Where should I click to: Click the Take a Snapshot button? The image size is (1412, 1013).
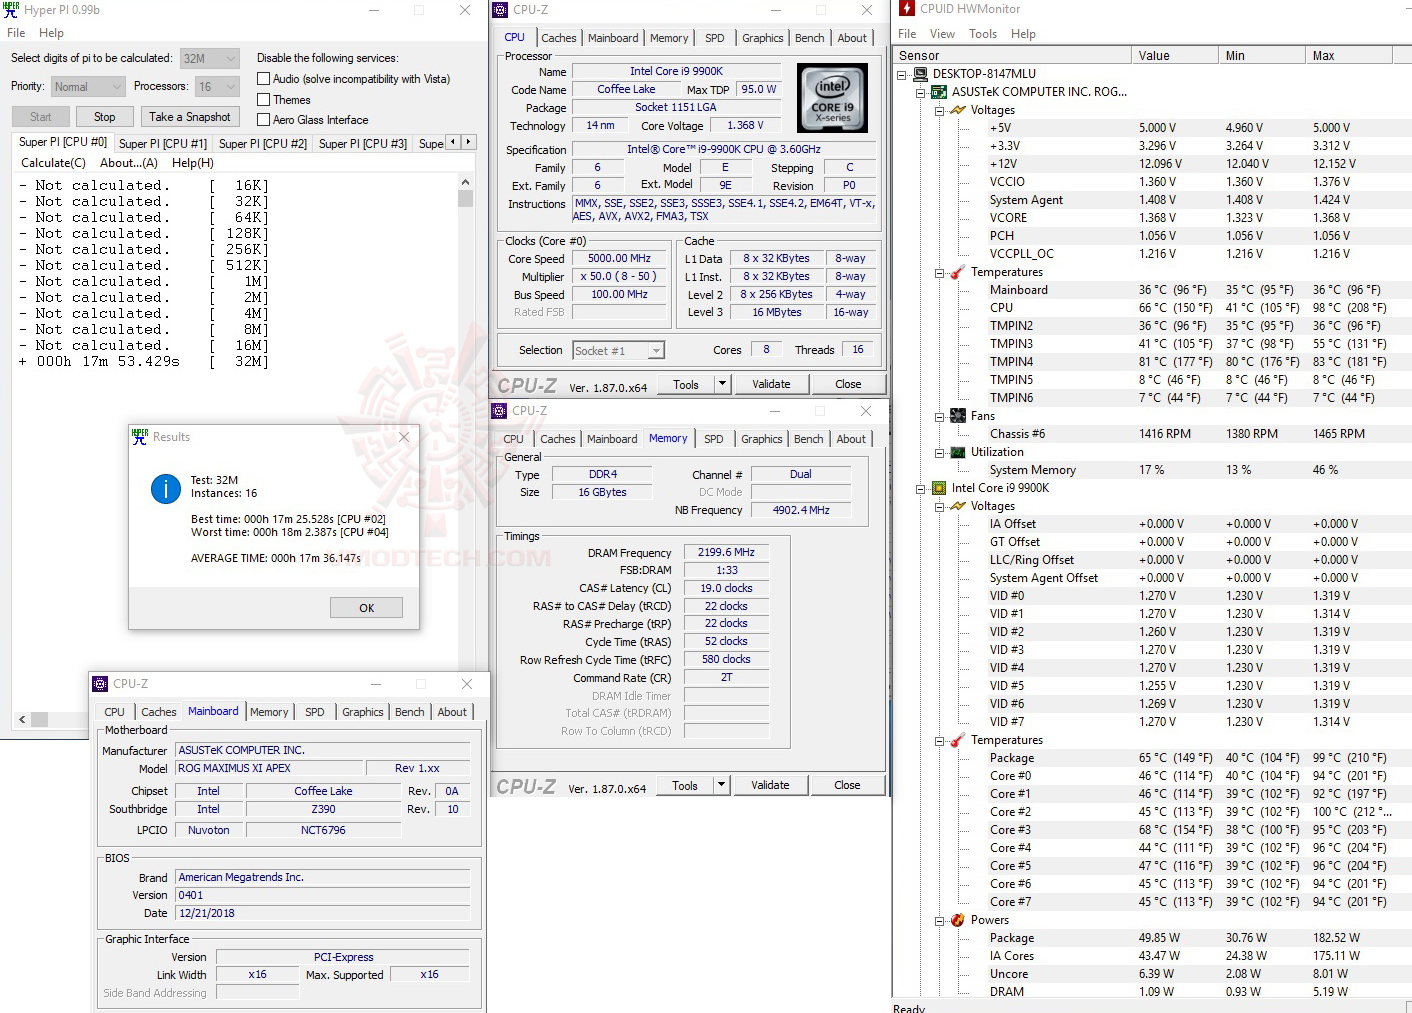190,117
